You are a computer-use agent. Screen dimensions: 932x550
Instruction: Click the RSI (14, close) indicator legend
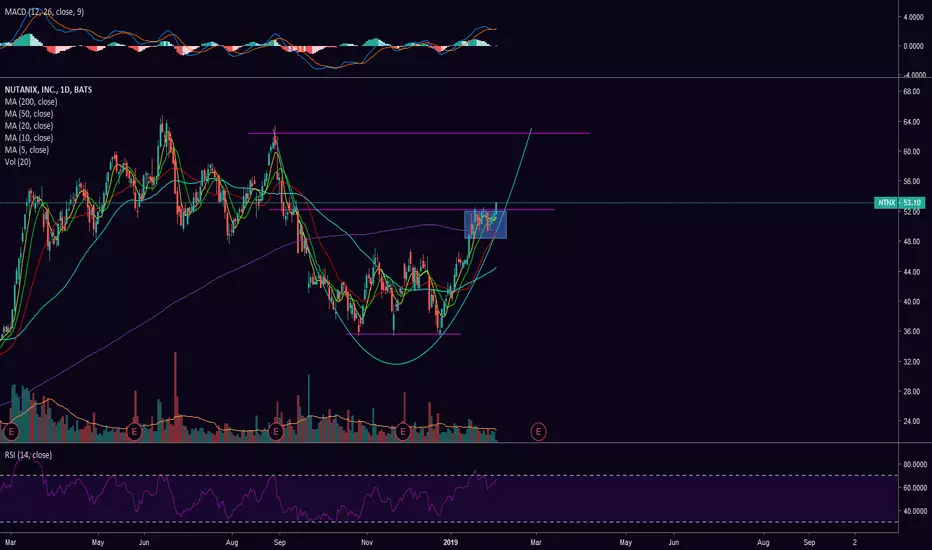28,455
